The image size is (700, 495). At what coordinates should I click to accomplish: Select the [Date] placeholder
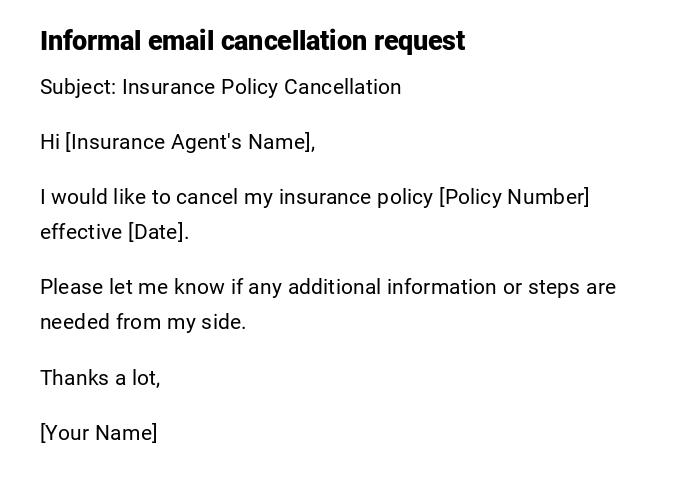pyautogui.click(x=156, y=232)
